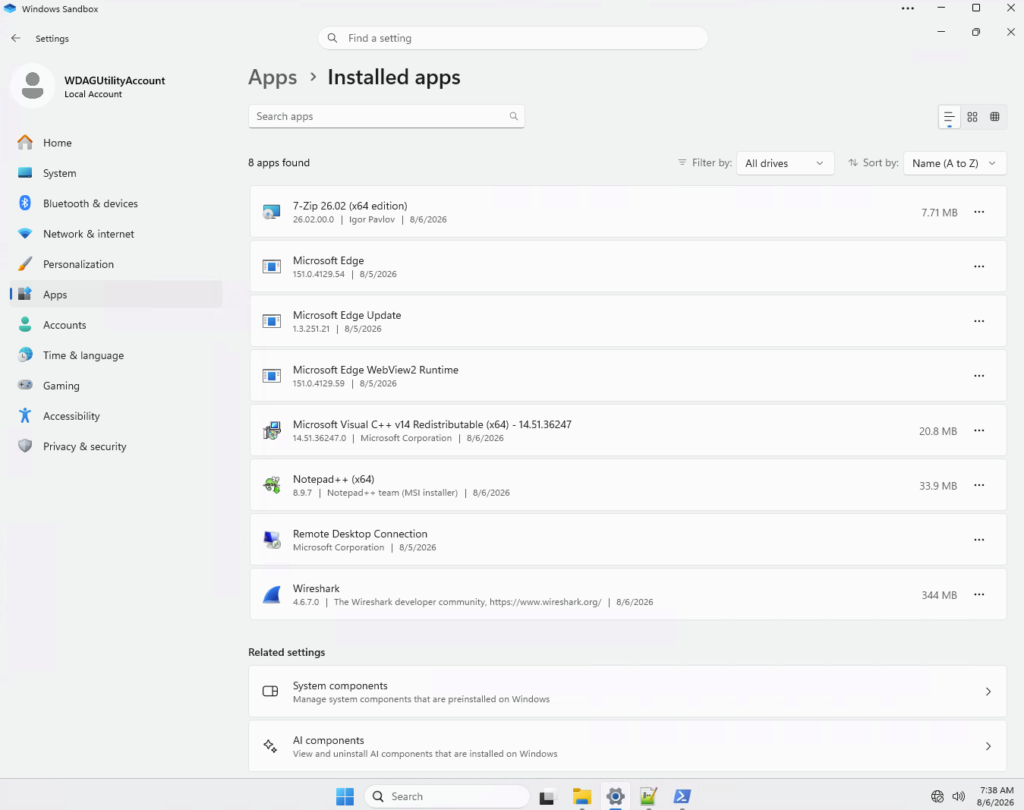Open the Sort by Name dropdown
The image size is (1024, 810).
click(955, 163)
